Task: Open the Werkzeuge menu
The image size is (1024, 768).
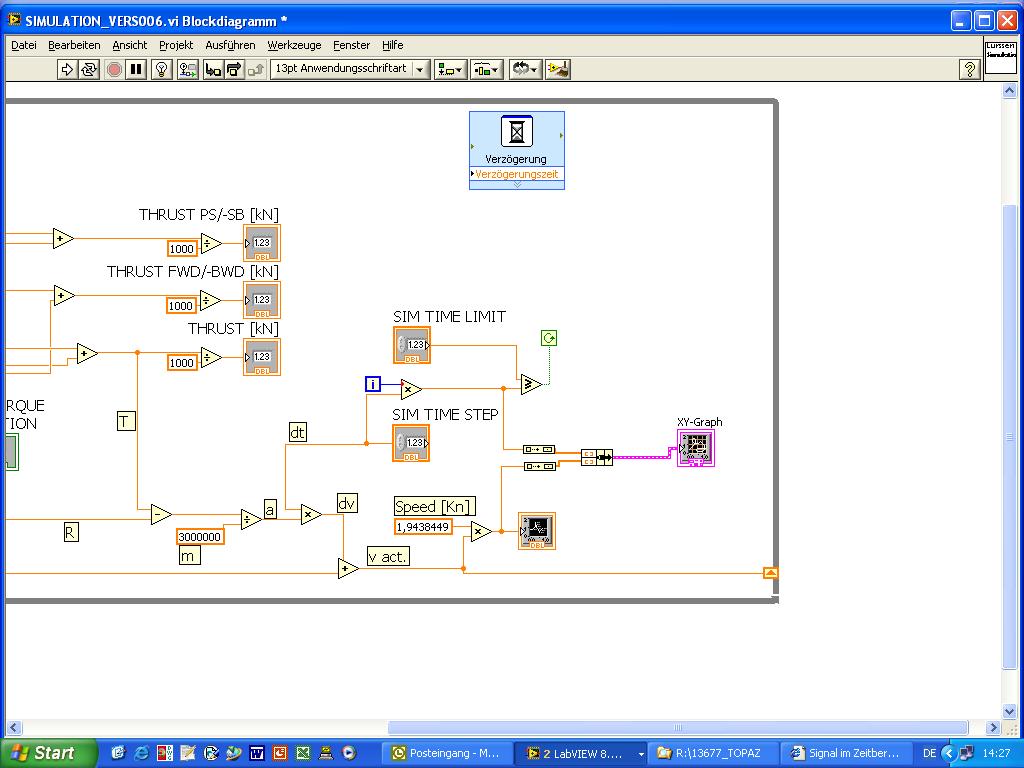Action: click(294, 45)
